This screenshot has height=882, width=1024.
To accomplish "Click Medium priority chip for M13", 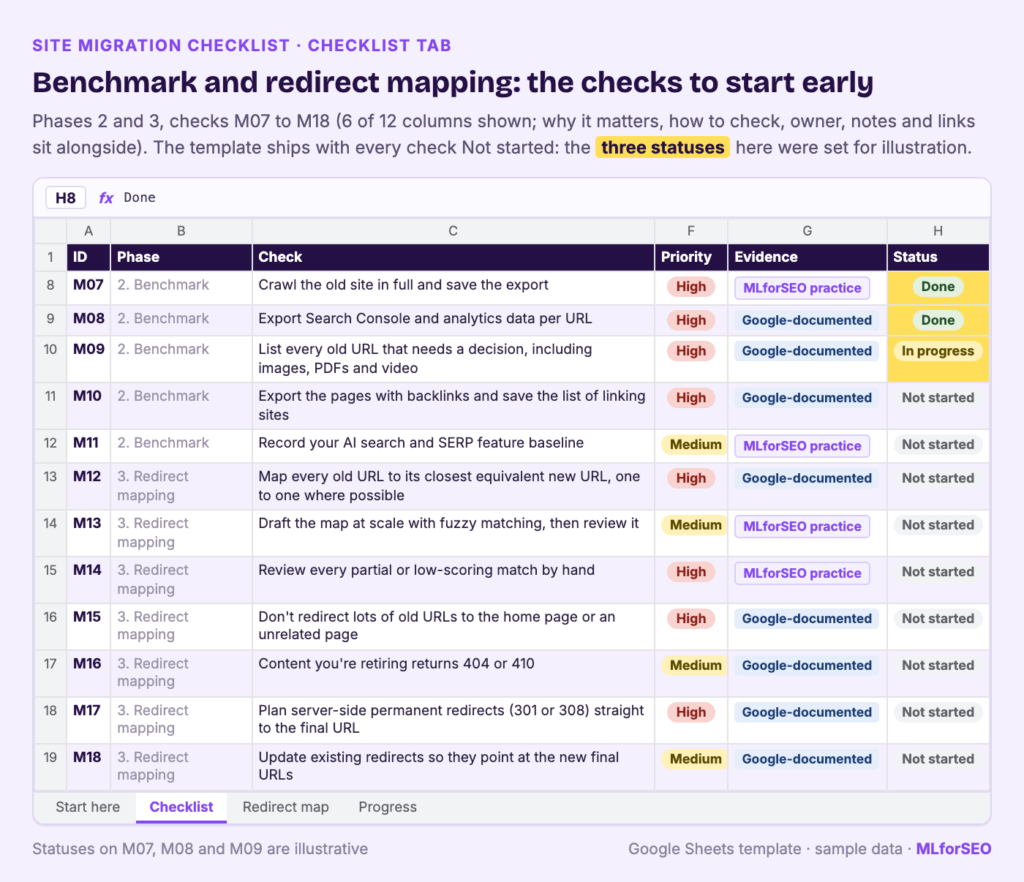I will [x=696, y=526].
